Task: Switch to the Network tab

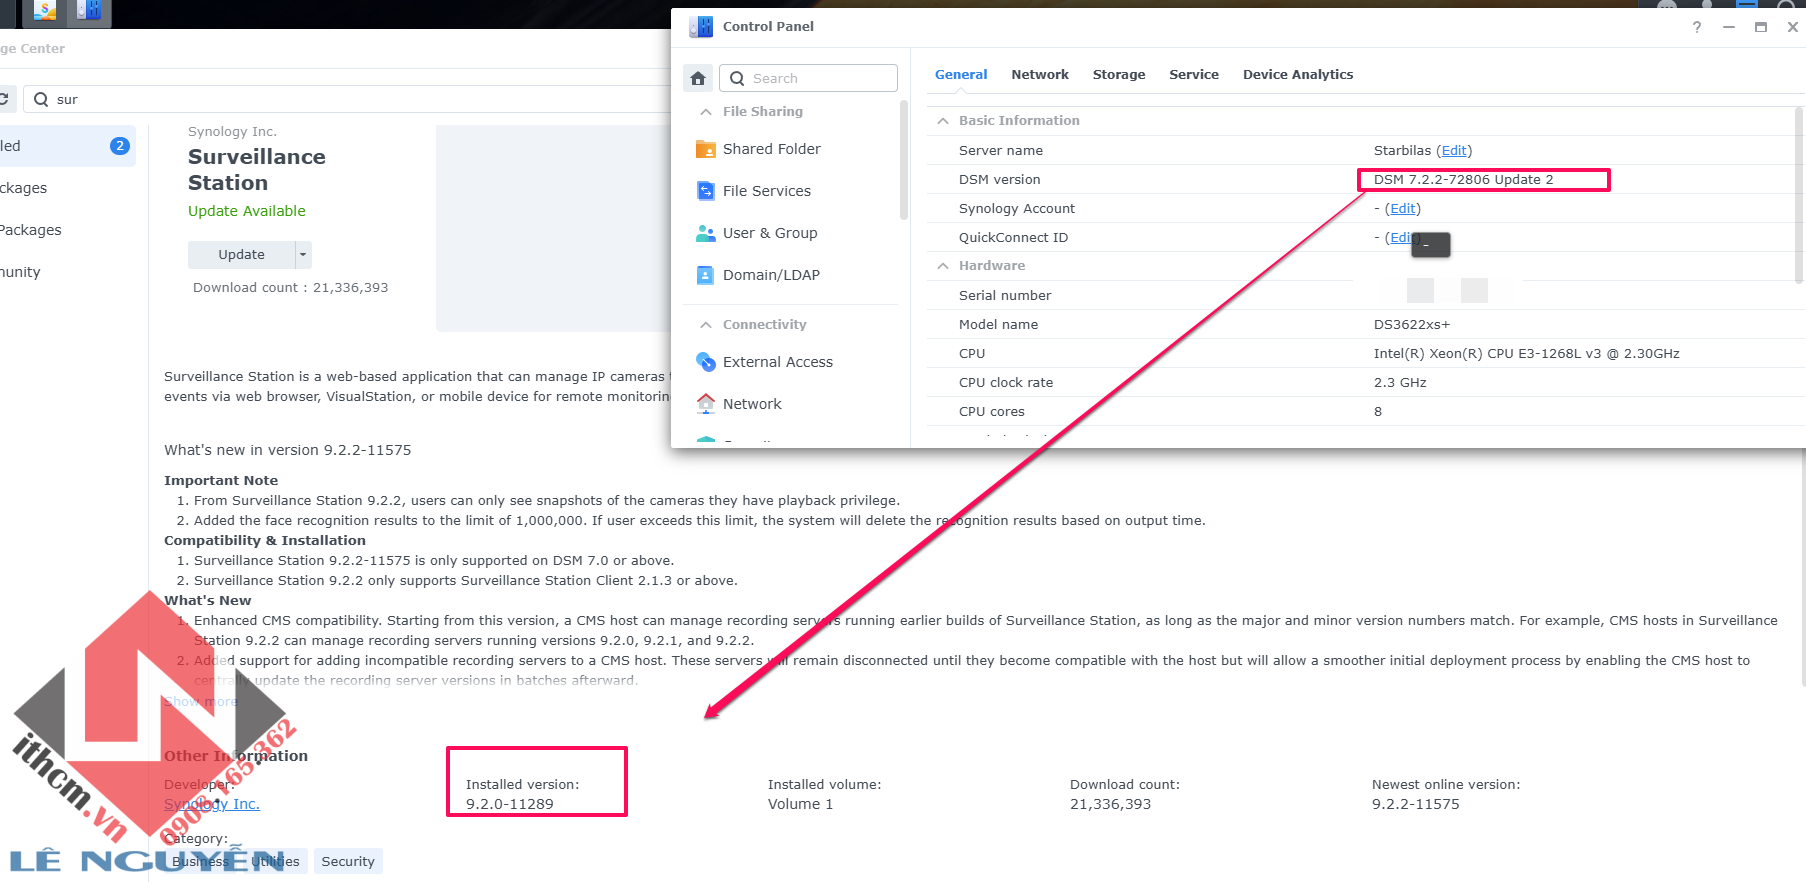Action: (x=1040, y=75)
